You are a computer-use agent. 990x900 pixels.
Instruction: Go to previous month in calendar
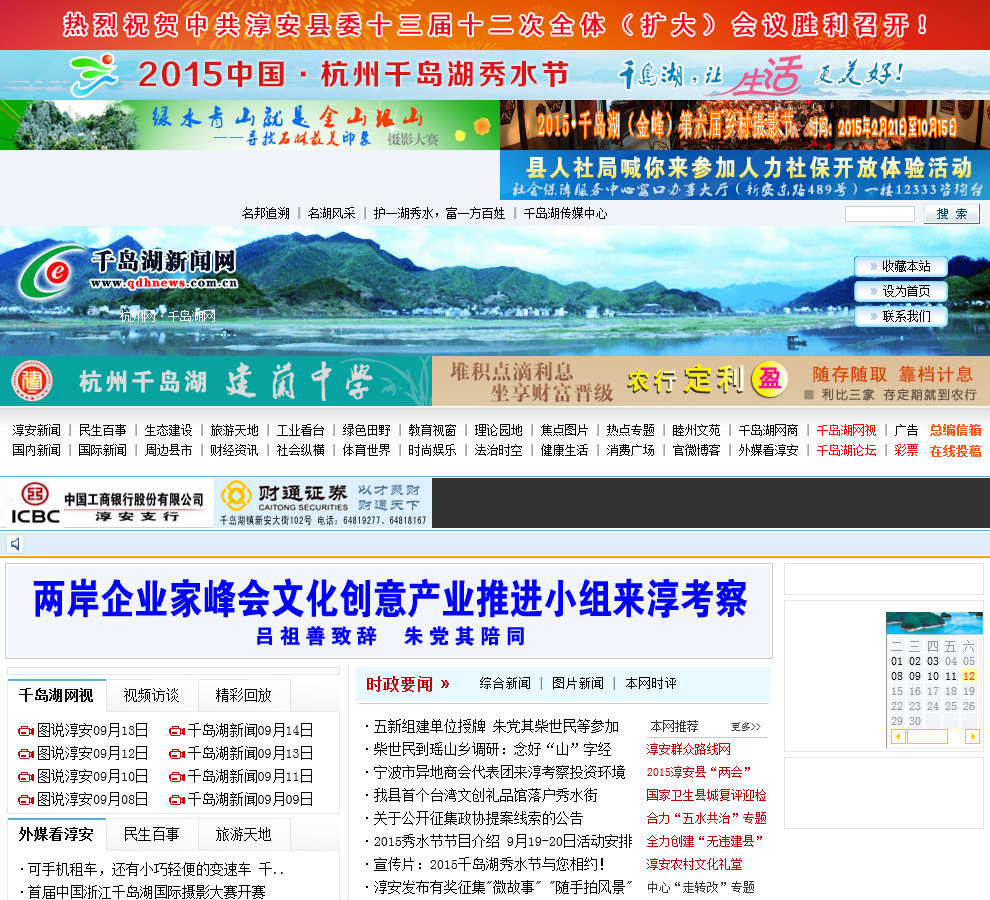898,736
